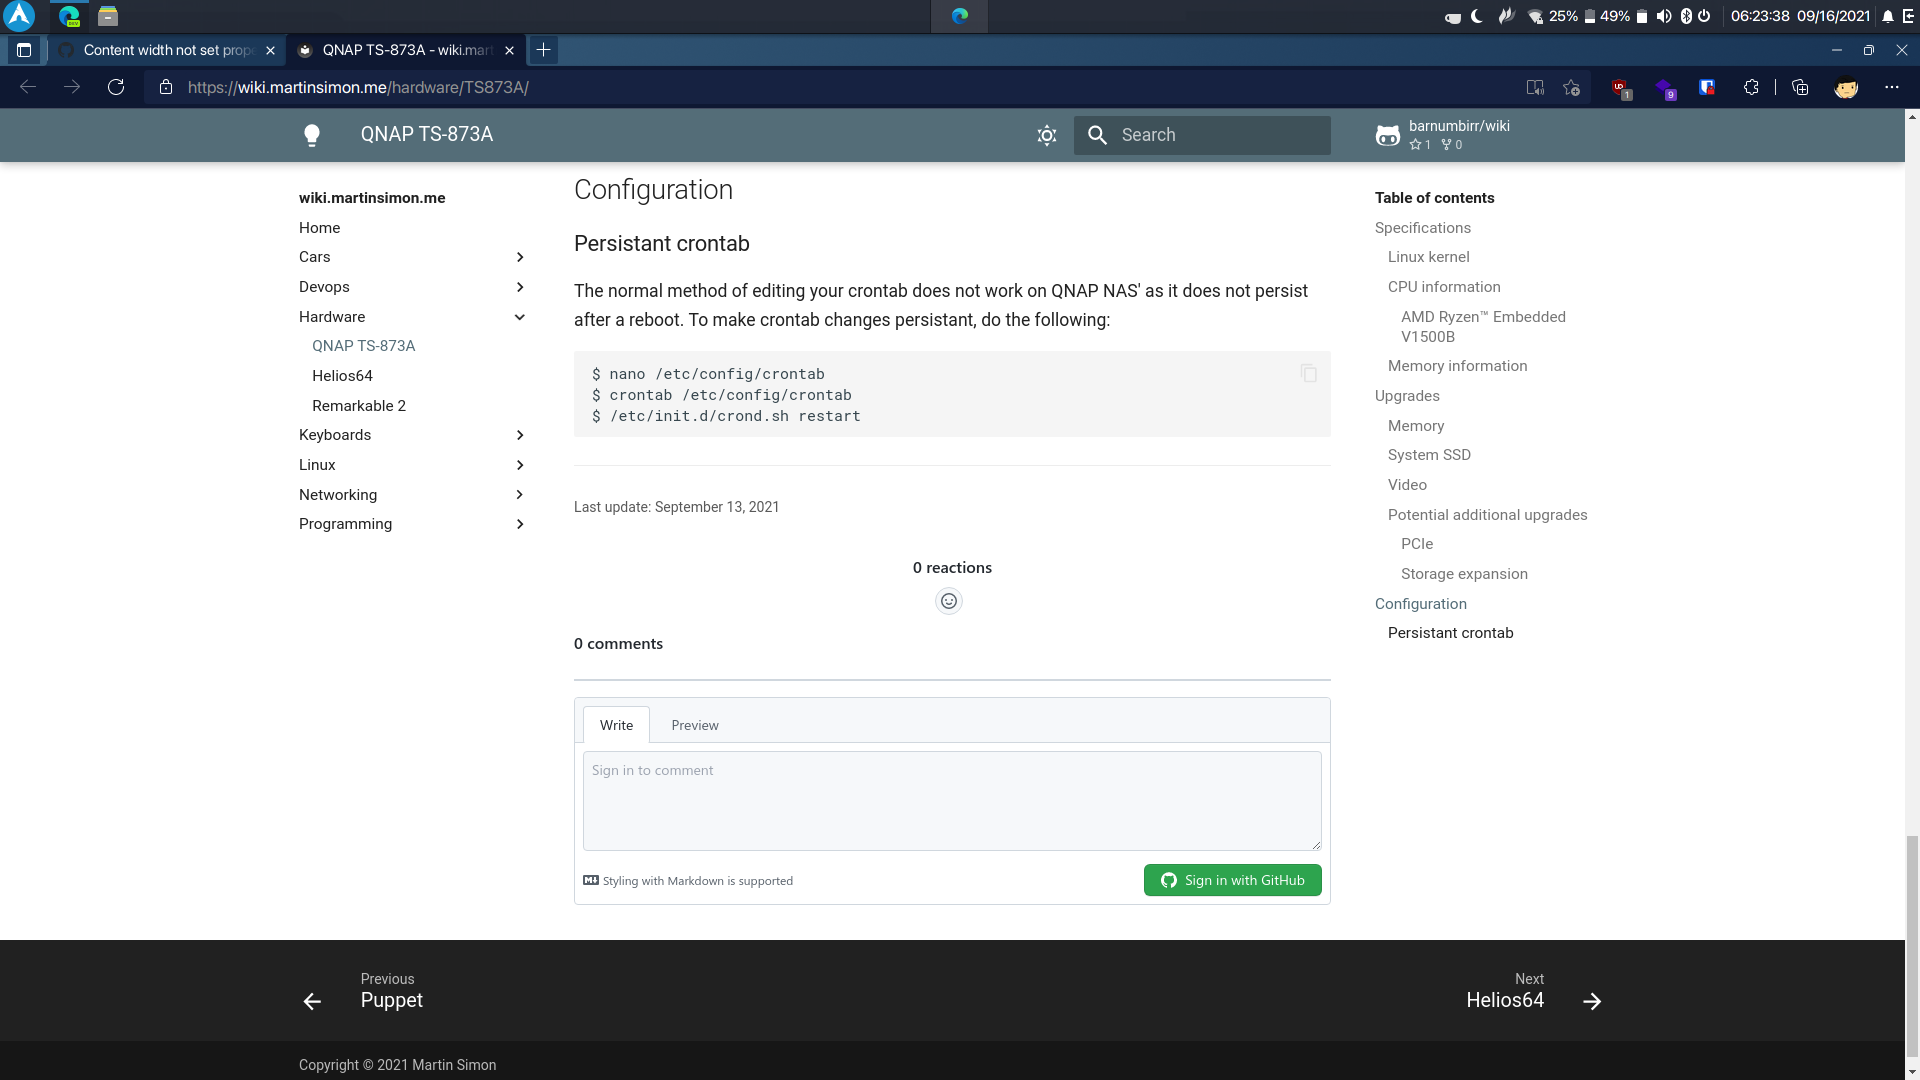1920x1080 pixels.
Task: Switch to the Preview tab
Action: pos(694,724)
